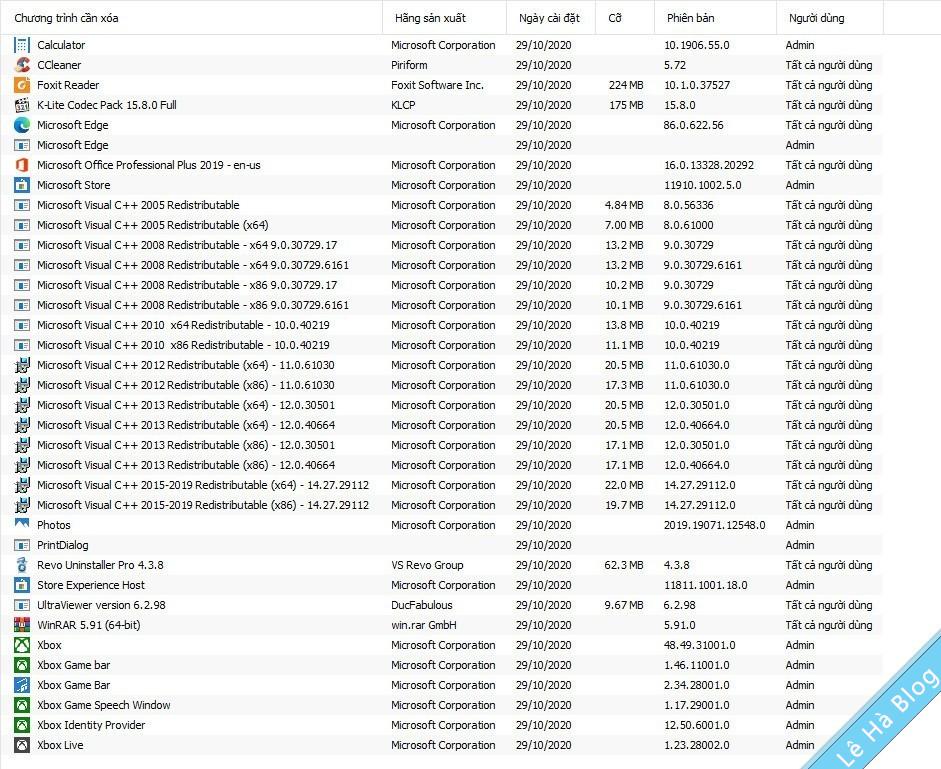Click the Xbox app icon
The image size is (941, 769).
pos(22,645)
